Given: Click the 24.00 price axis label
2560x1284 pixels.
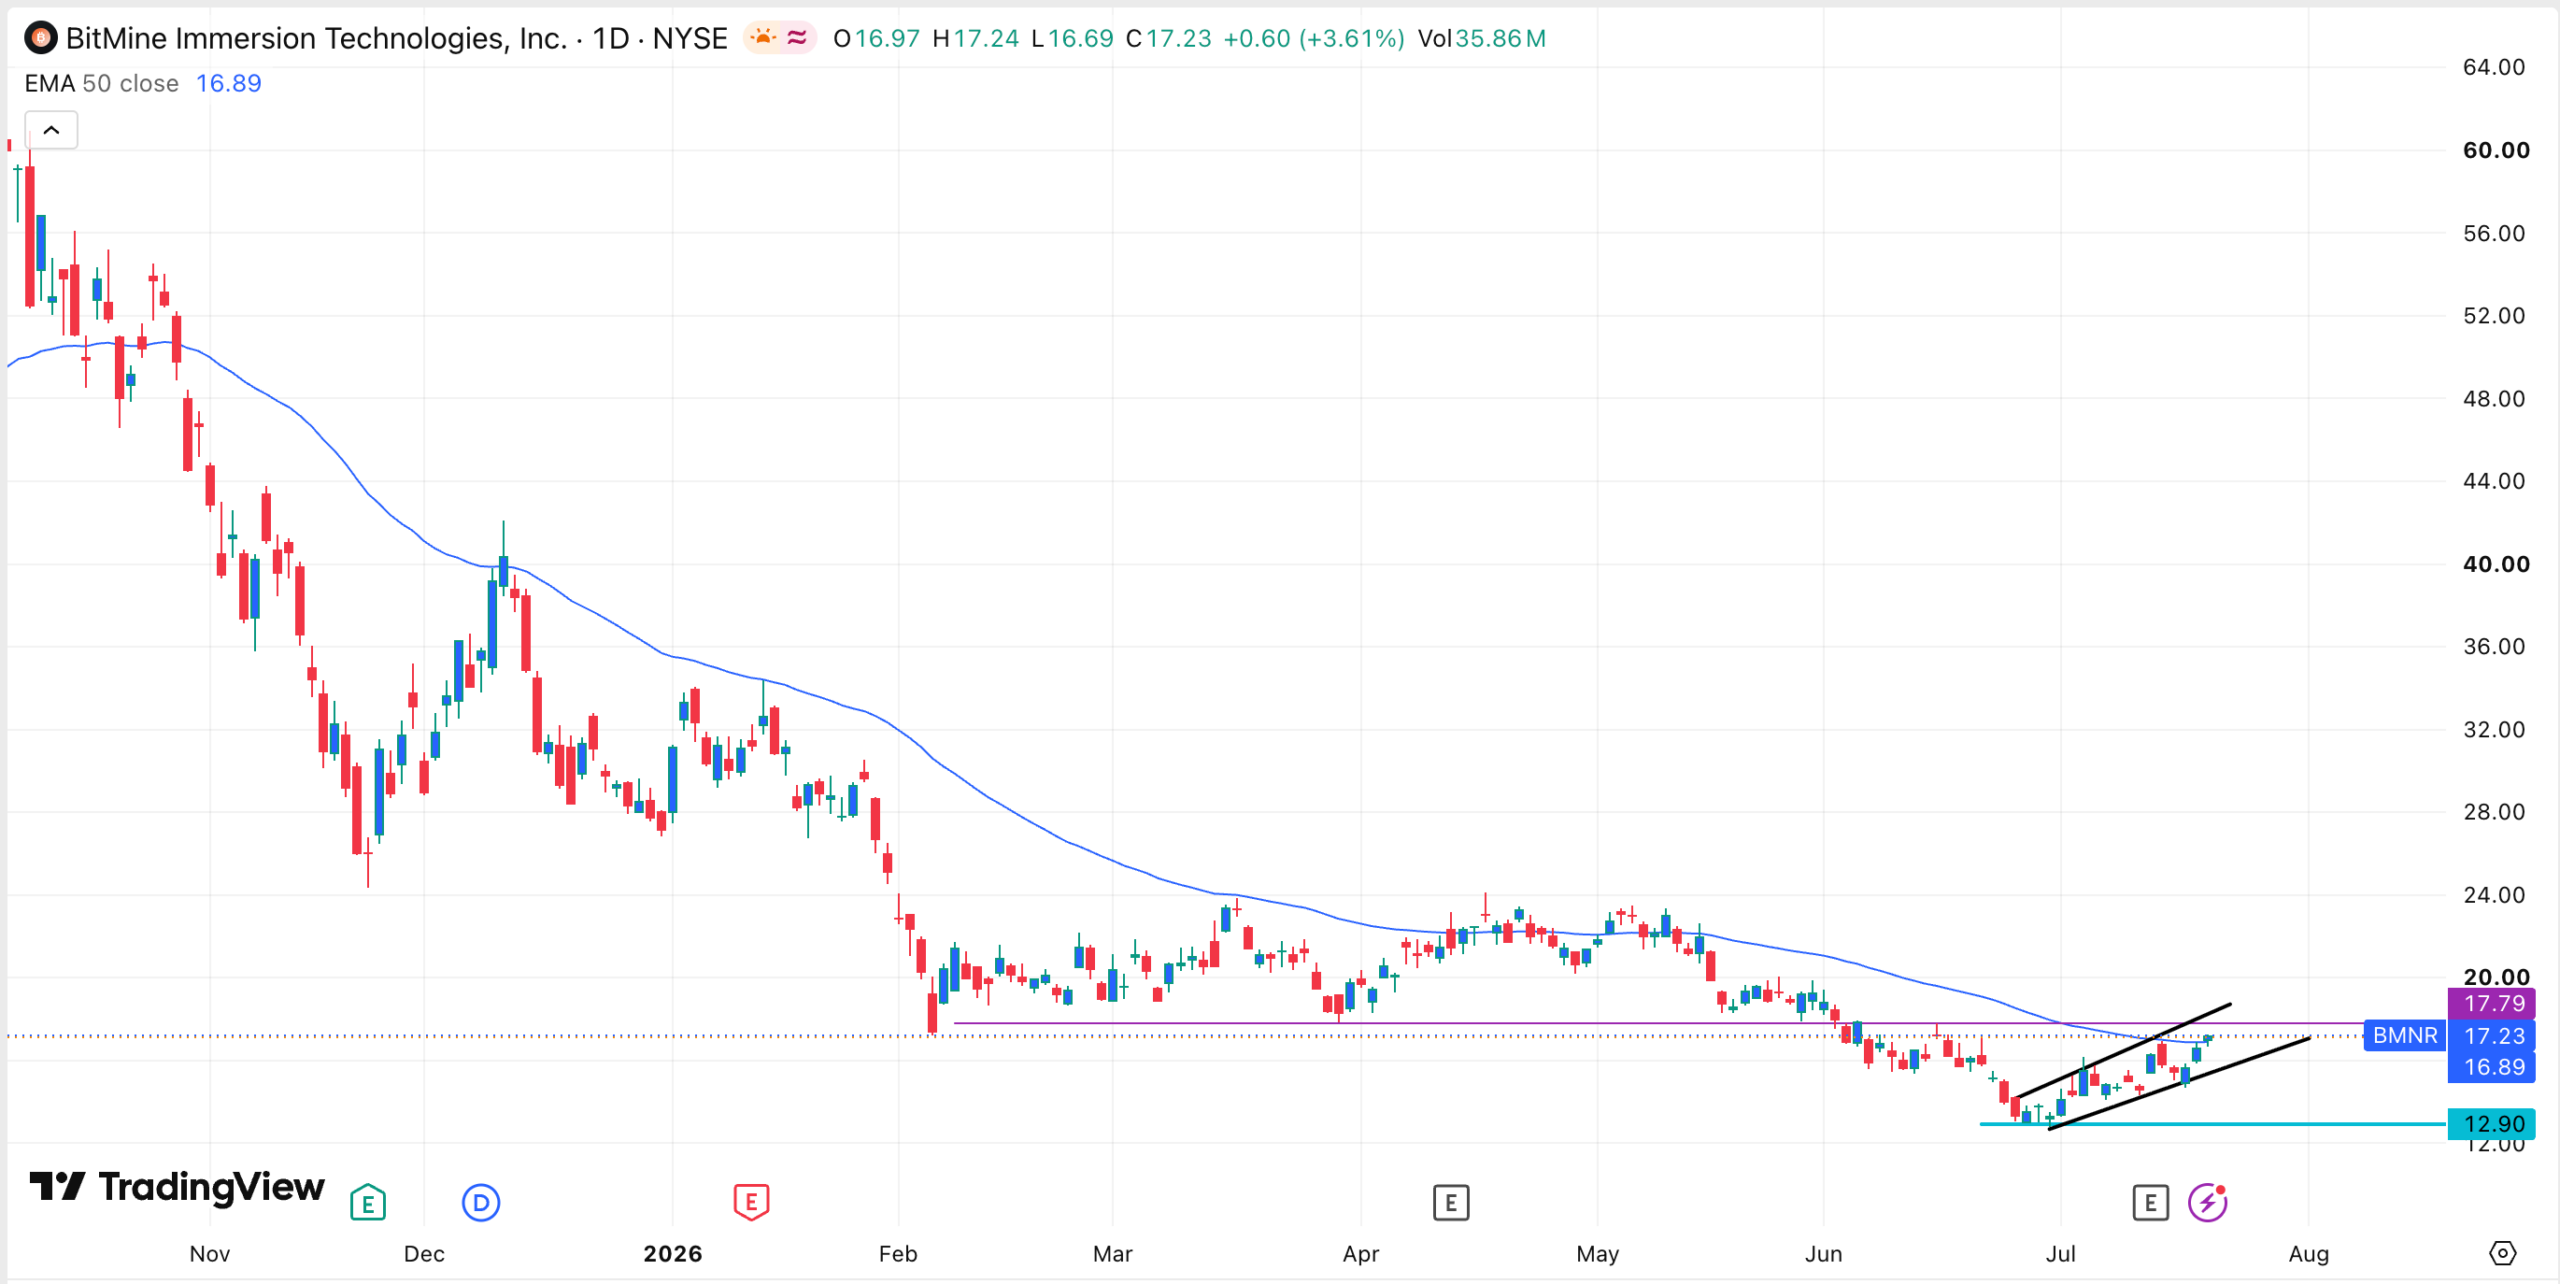Looking at the screenshot, I should point(2494,895).
